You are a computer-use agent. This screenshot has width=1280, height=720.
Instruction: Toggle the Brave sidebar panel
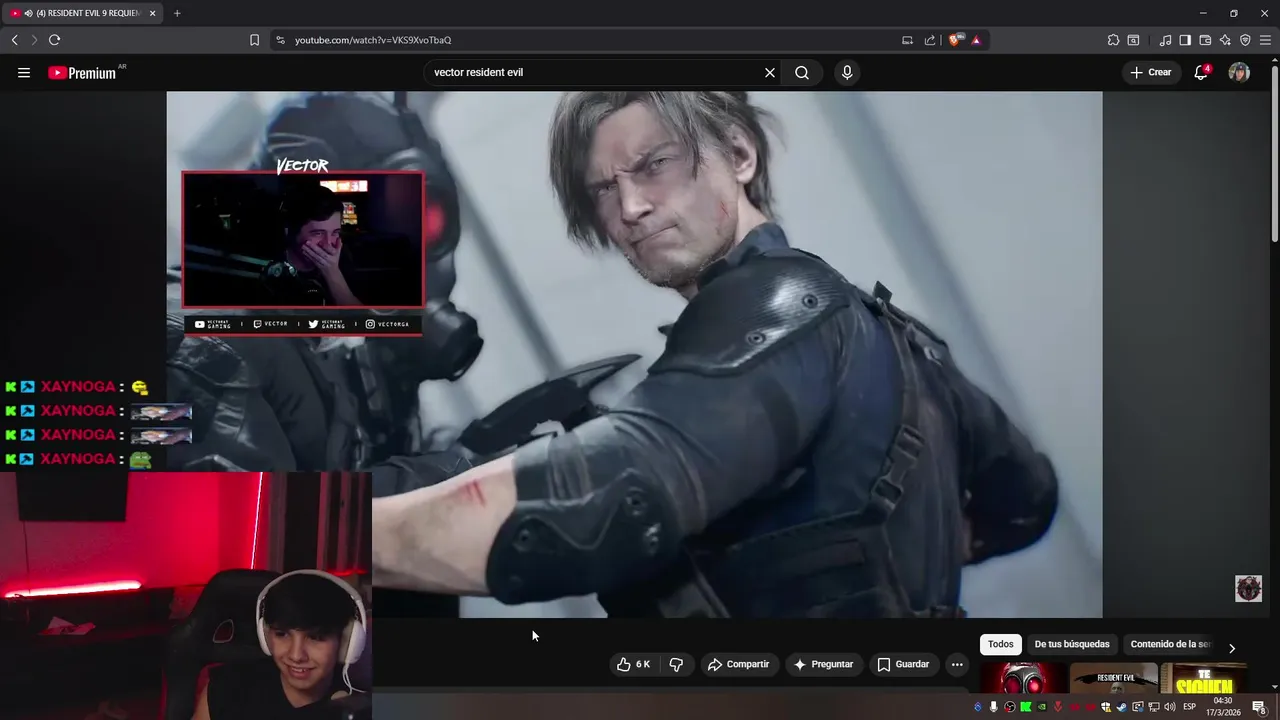point(1185,40)
